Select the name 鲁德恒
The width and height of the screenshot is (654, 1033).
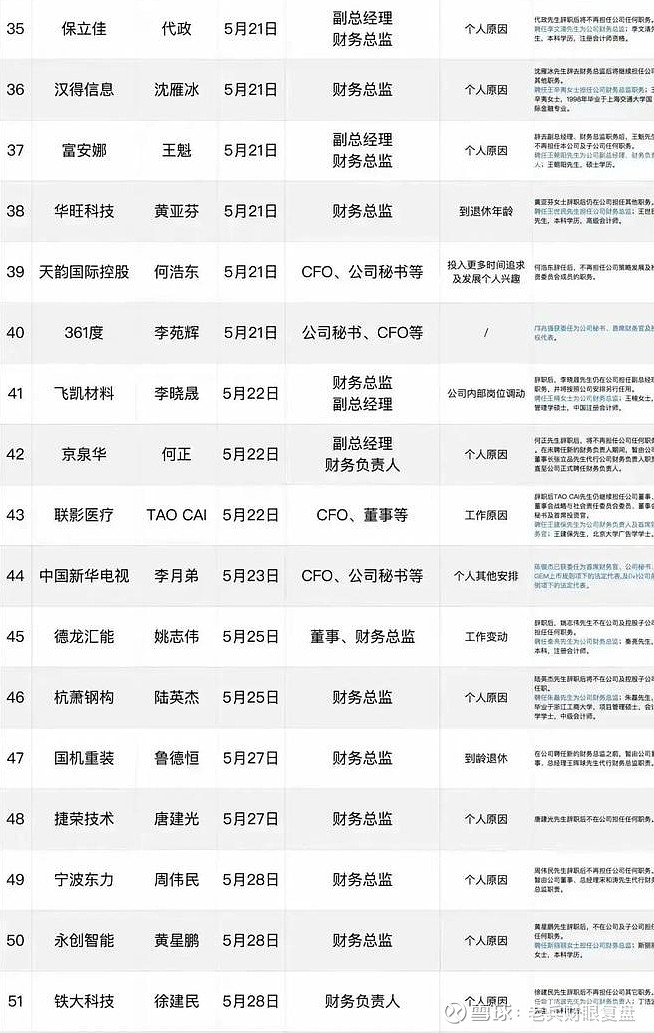coord(177,758)
